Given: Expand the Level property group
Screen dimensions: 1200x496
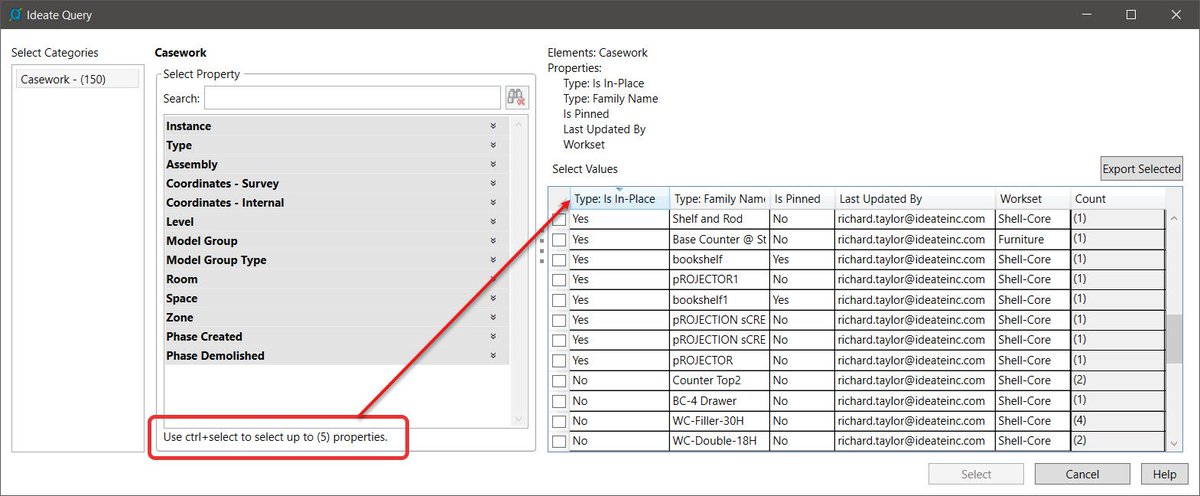Looking at the screenshot, I should 493,221.
